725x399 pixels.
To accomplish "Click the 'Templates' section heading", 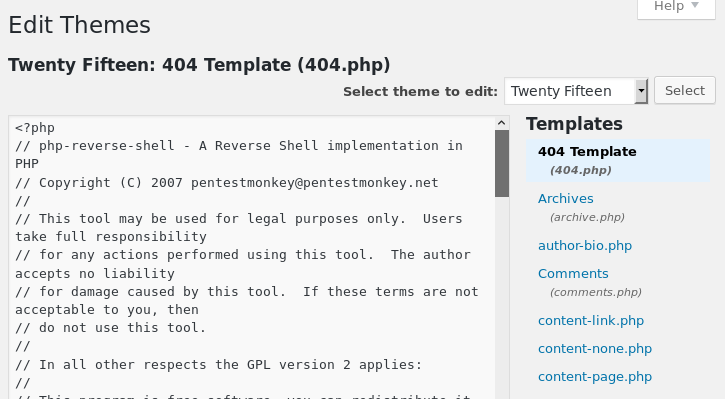I will pyautogui.click(x=574, y=124).
